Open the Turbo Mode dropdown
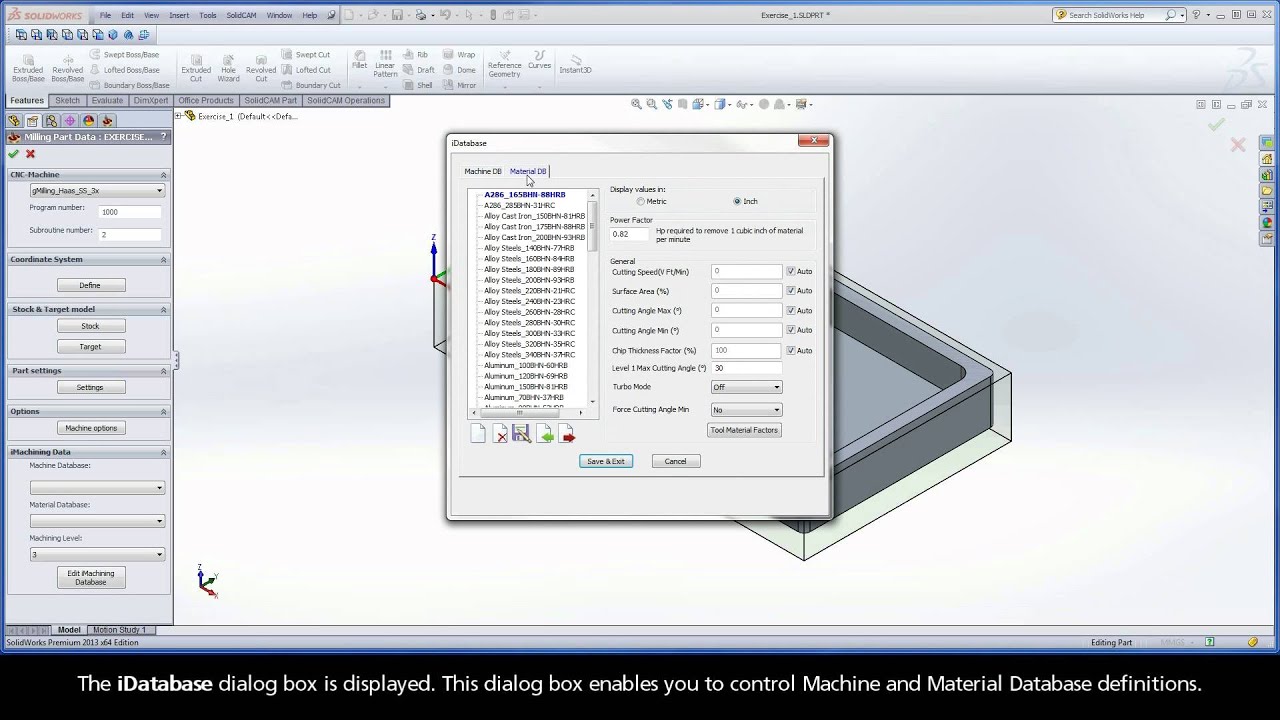 pyautogui.click(x=746, y=387)
